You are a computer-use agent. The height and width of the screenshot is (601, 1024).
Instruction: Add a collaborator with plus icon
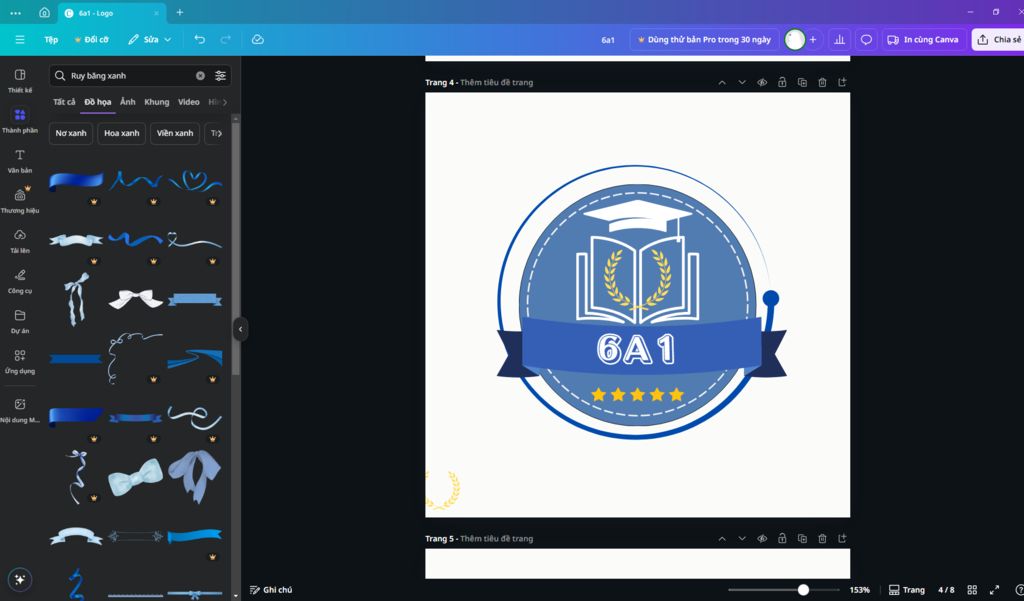coord(813,40)
